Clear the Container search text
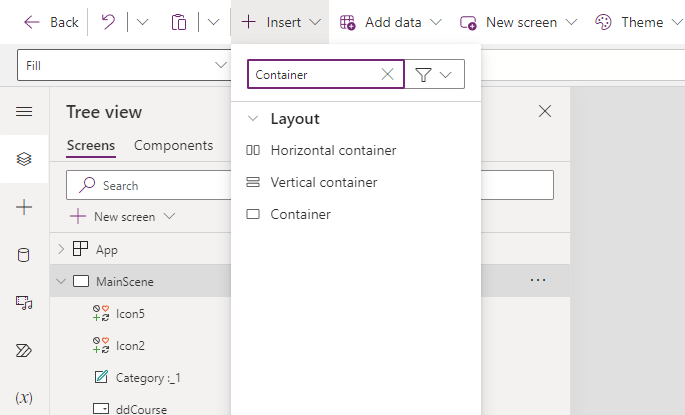Viewport: 685px width, 415px height. coord(387,74)
